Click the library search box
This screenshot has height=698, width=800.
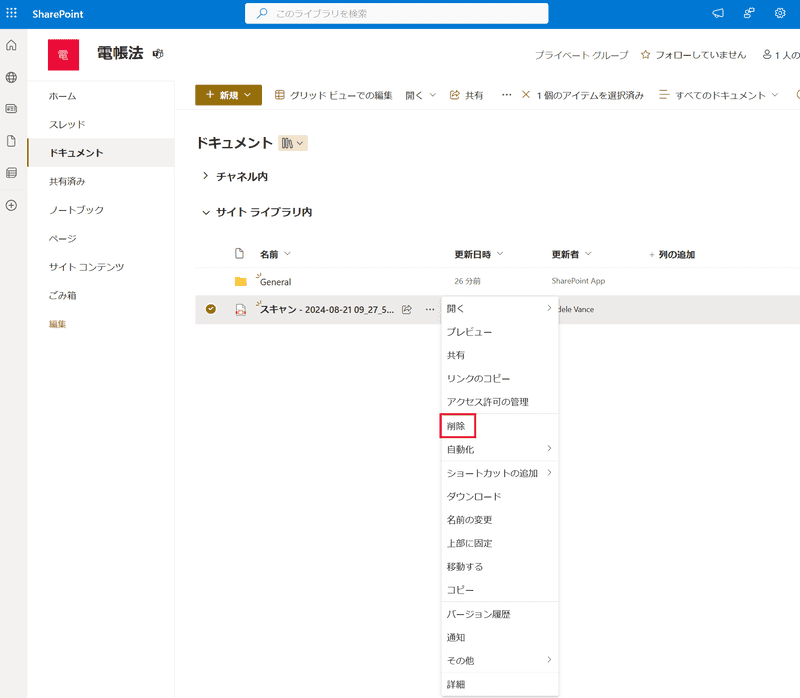397,13
